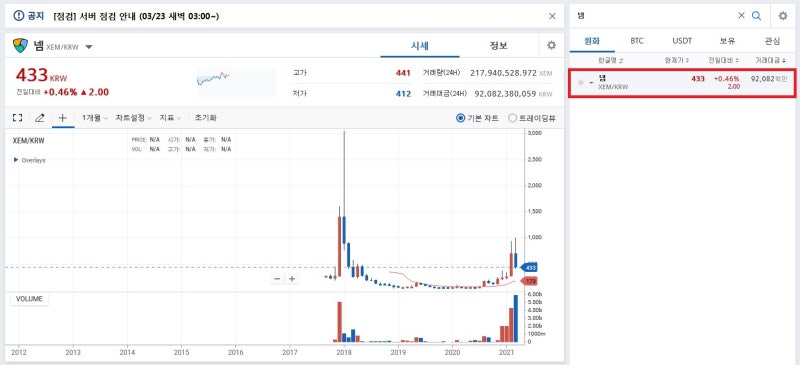800x365 pixels.
Task: Click the 초기화 reset button
Action: tap(205, 118)
